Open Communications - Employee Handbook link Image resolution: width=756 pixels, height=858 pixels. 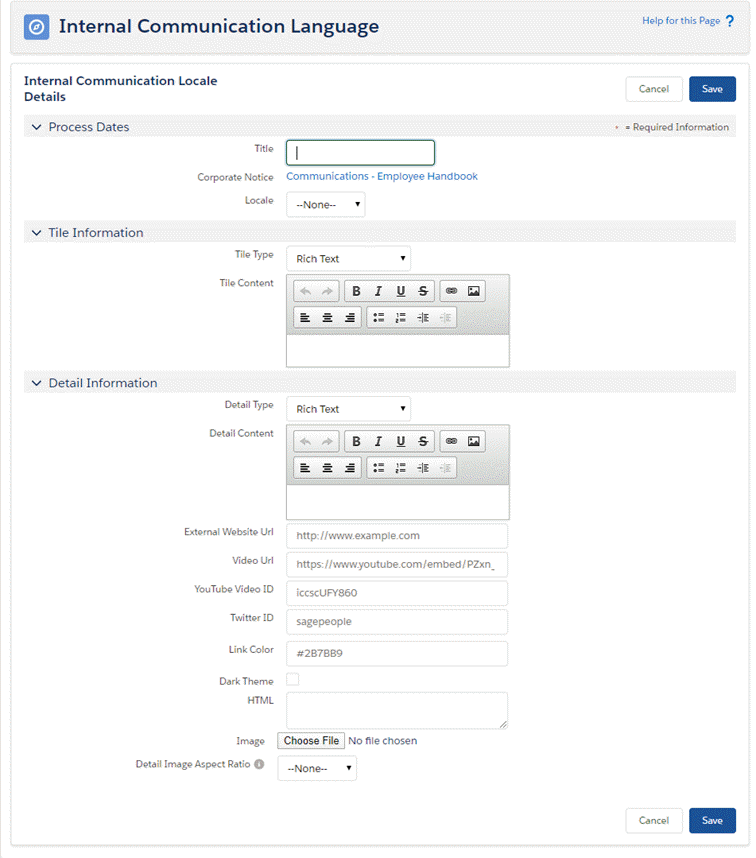click(382, 176)
